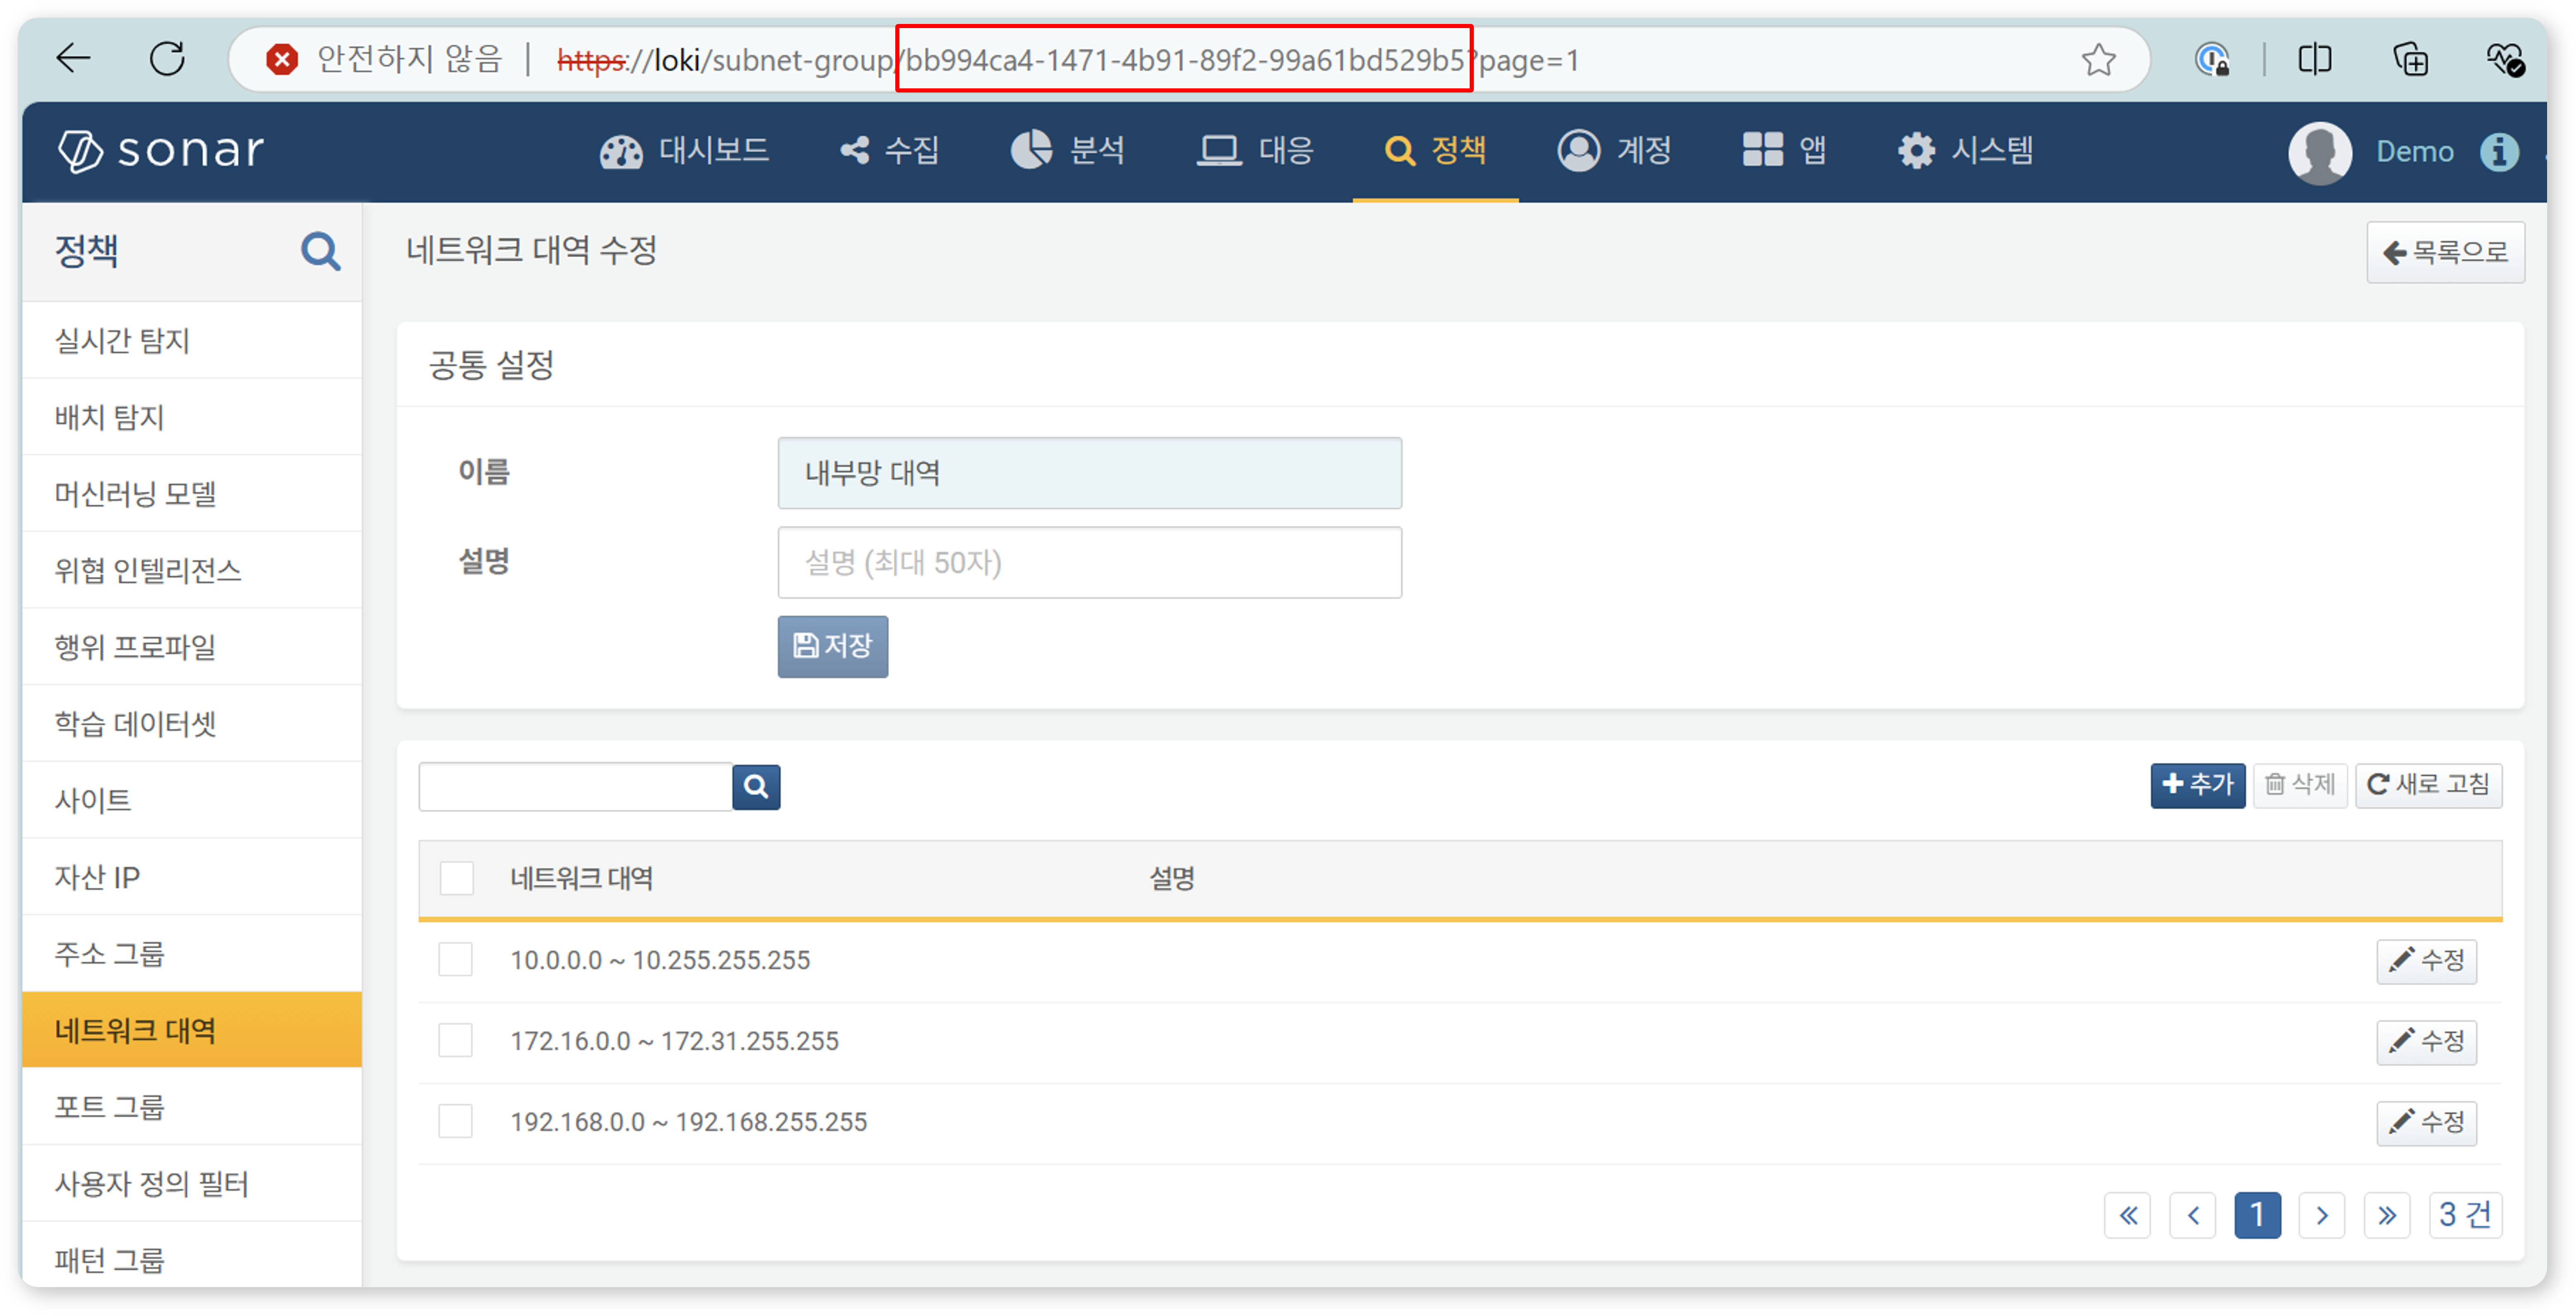Click the 10.0.0.0 ~ 10.255.255.255 range text
Viewport: 2576px width, 1316px height.
click(x=660, y=960)
